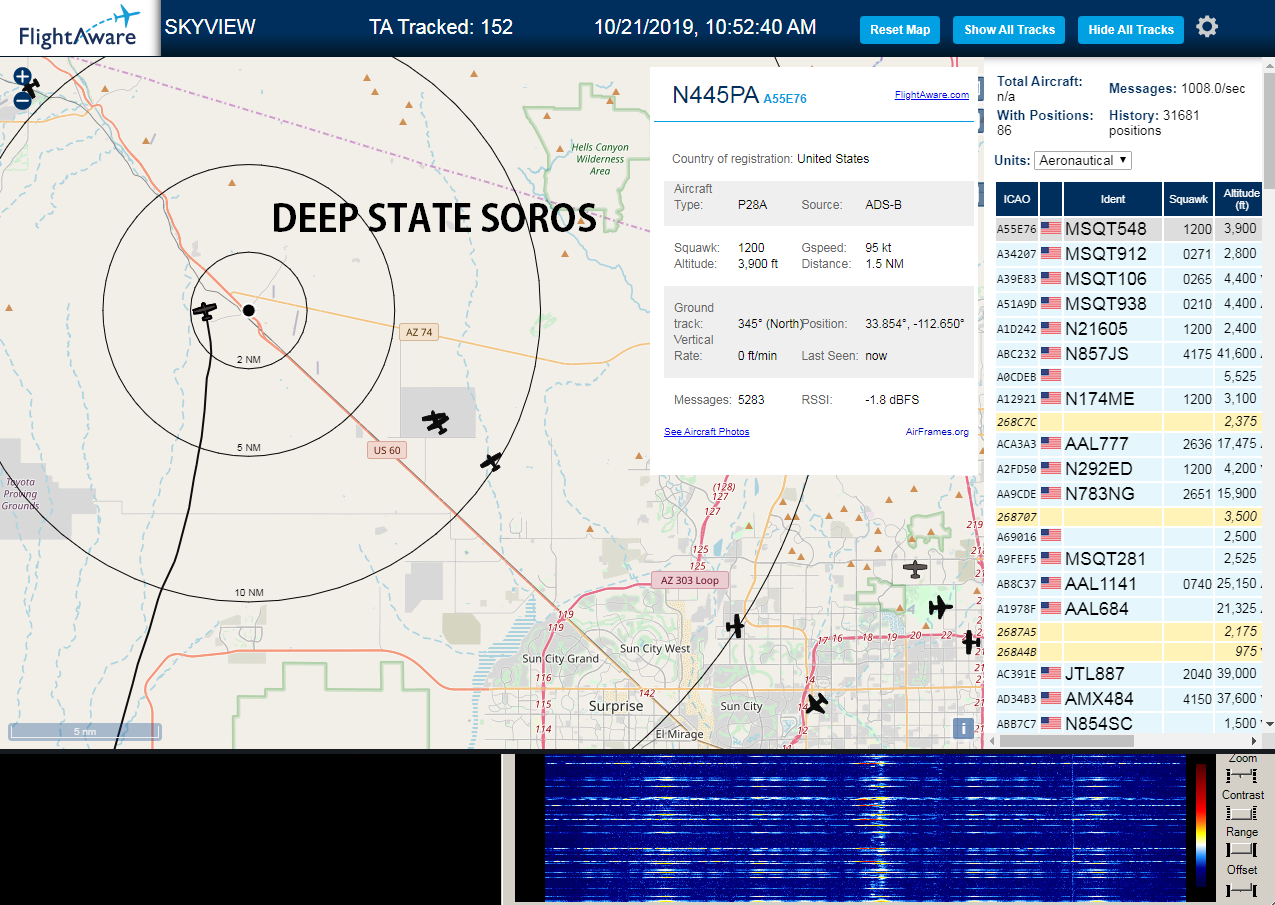Click the Hide All Tracks button
This screenshot has width=1275, height=905.
[x=1131, y=30]
